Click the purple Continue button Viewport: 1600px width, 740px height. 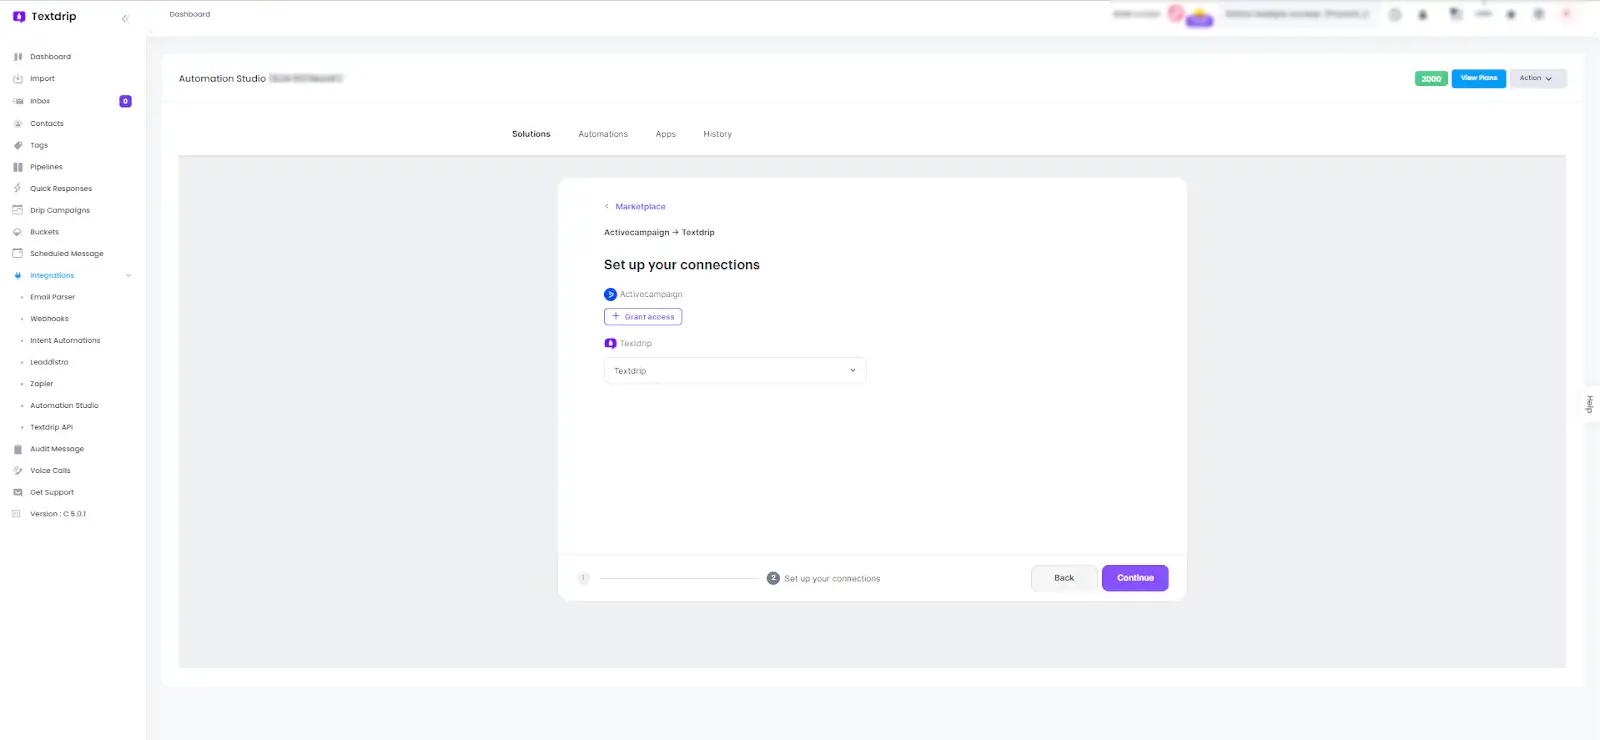(x=1135, y=578)
